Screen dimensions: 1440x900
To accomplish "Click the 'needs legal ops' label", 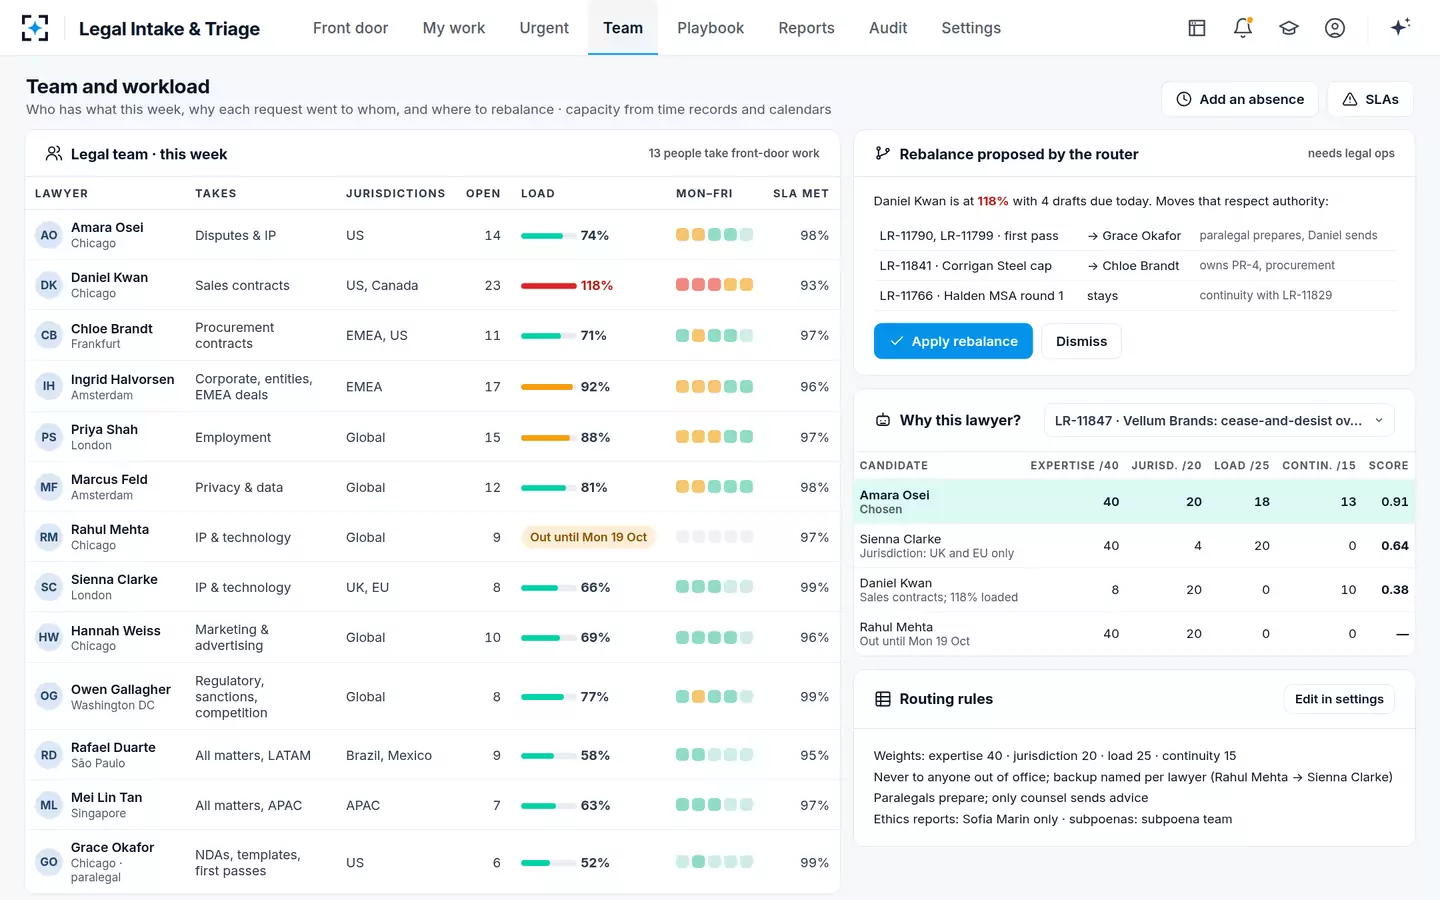I will click(1351, 153).
